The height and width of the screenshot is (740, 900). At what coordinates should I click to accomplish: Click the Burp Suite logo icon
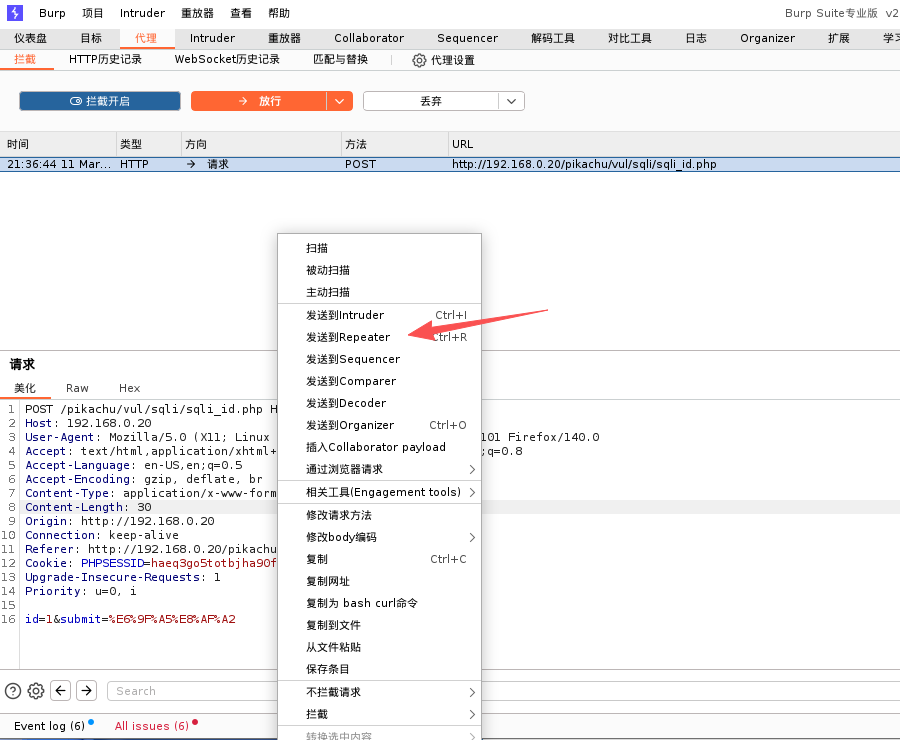pos(15,13)
